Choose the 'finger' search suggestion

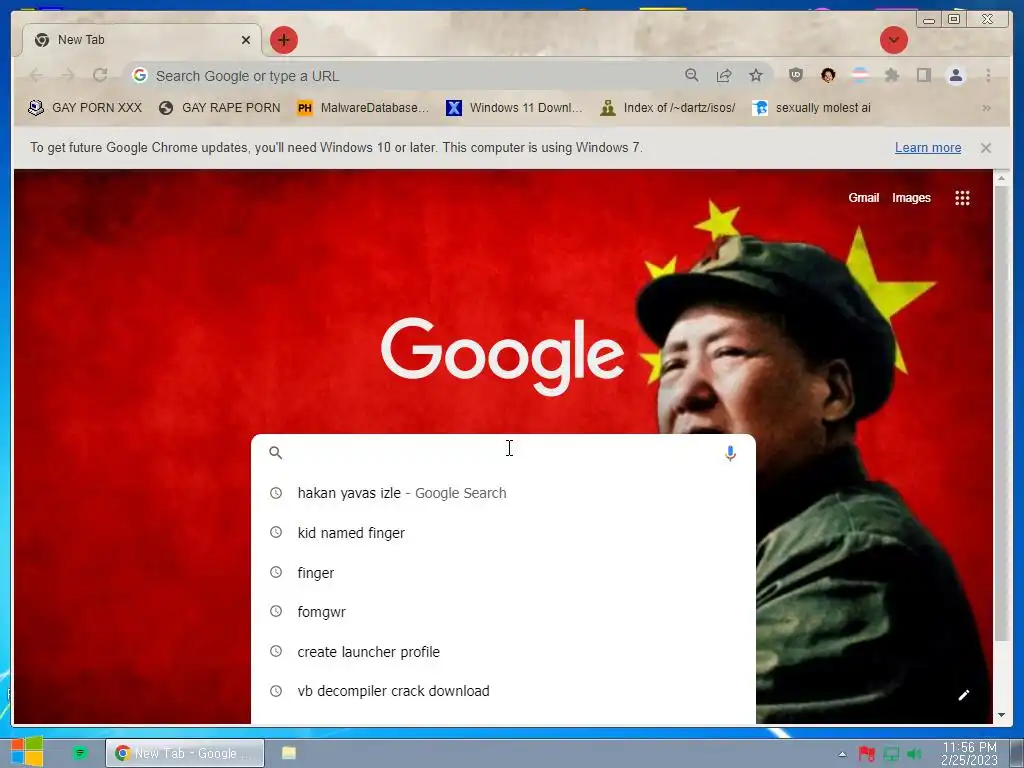pos(503,573)
